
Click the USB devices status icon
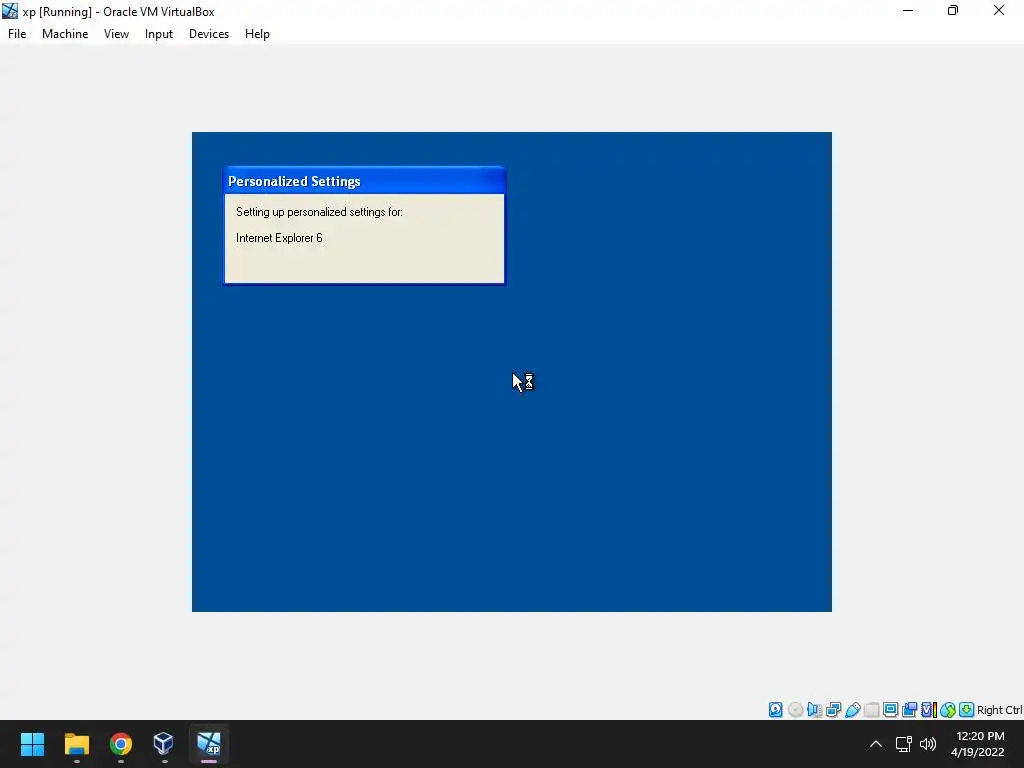pyautogui.click(x=852, y=710)
